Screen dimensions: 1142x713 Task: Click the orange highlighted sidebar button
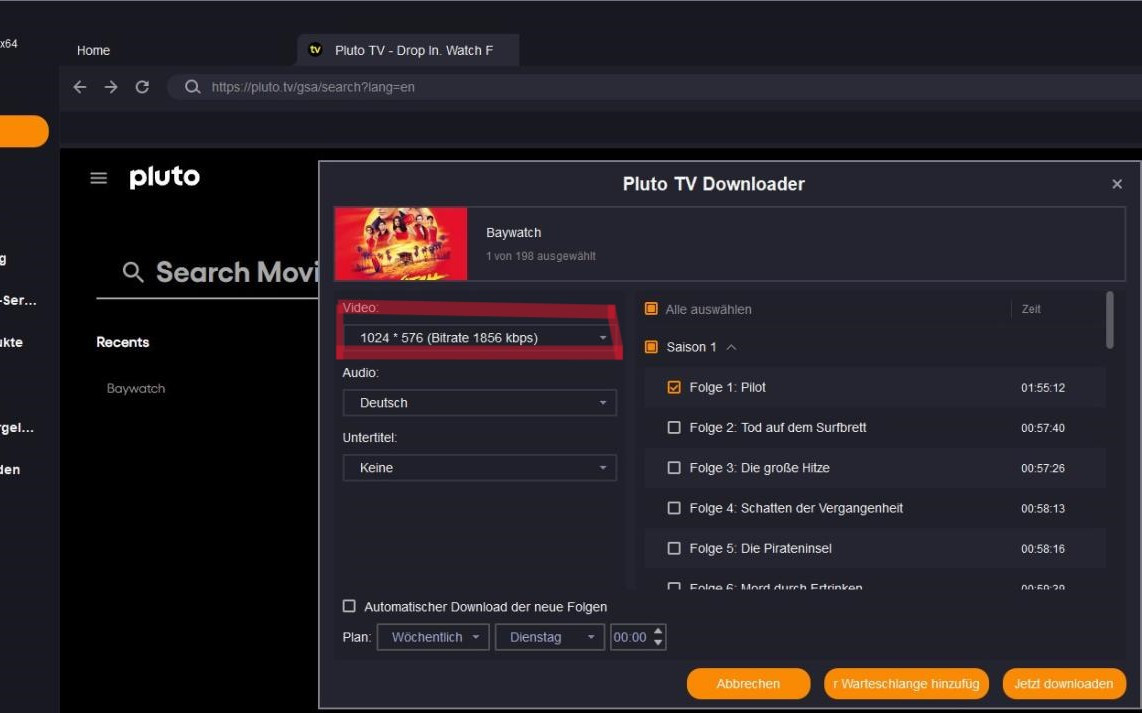coord(23,131)
